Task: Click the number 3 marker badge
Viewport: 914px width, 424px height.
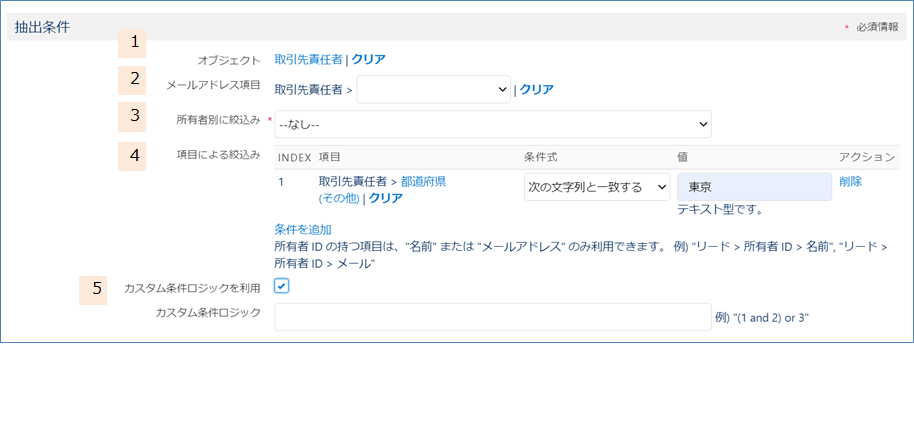Action: (132, 116)
